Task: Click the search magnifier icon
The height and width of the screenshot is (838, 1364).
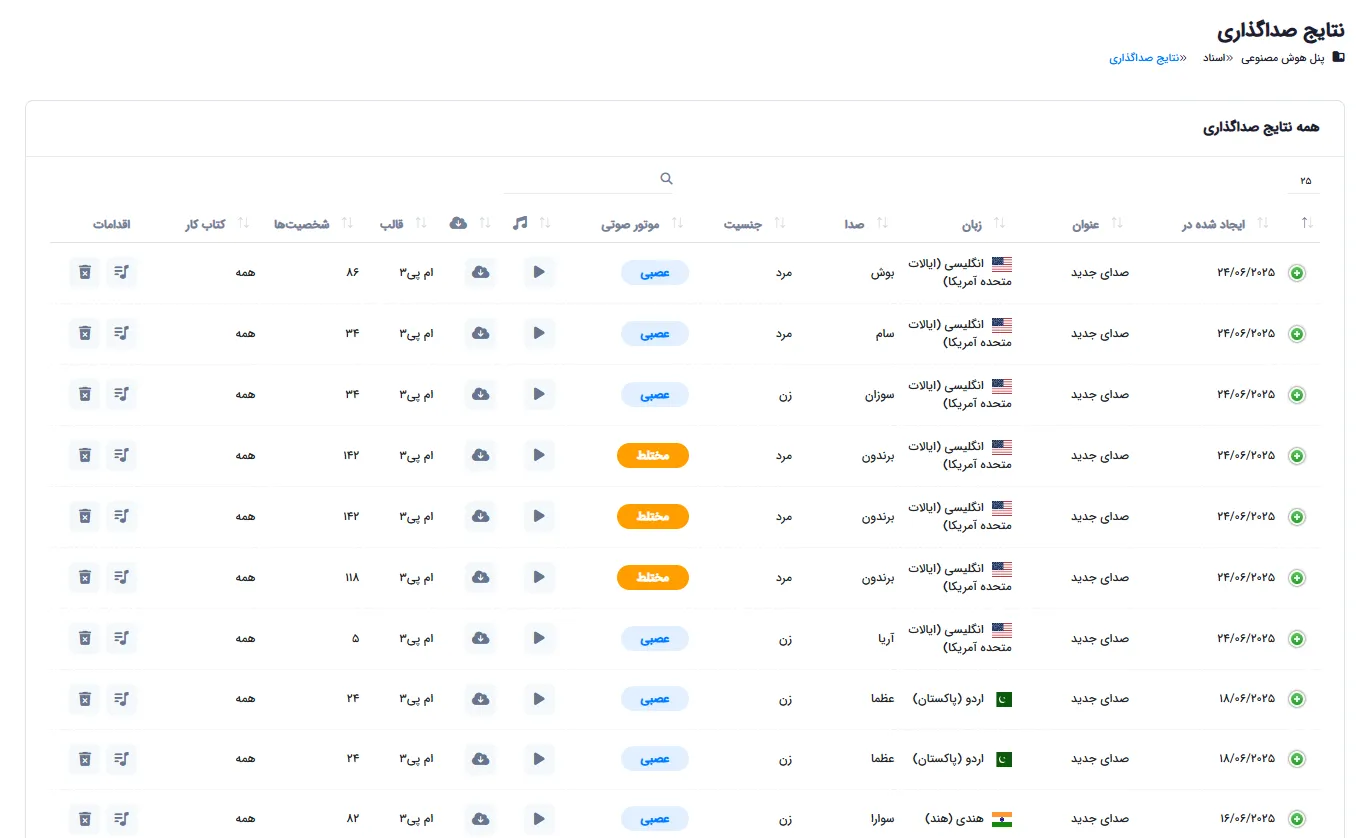Action: (666, 179)
